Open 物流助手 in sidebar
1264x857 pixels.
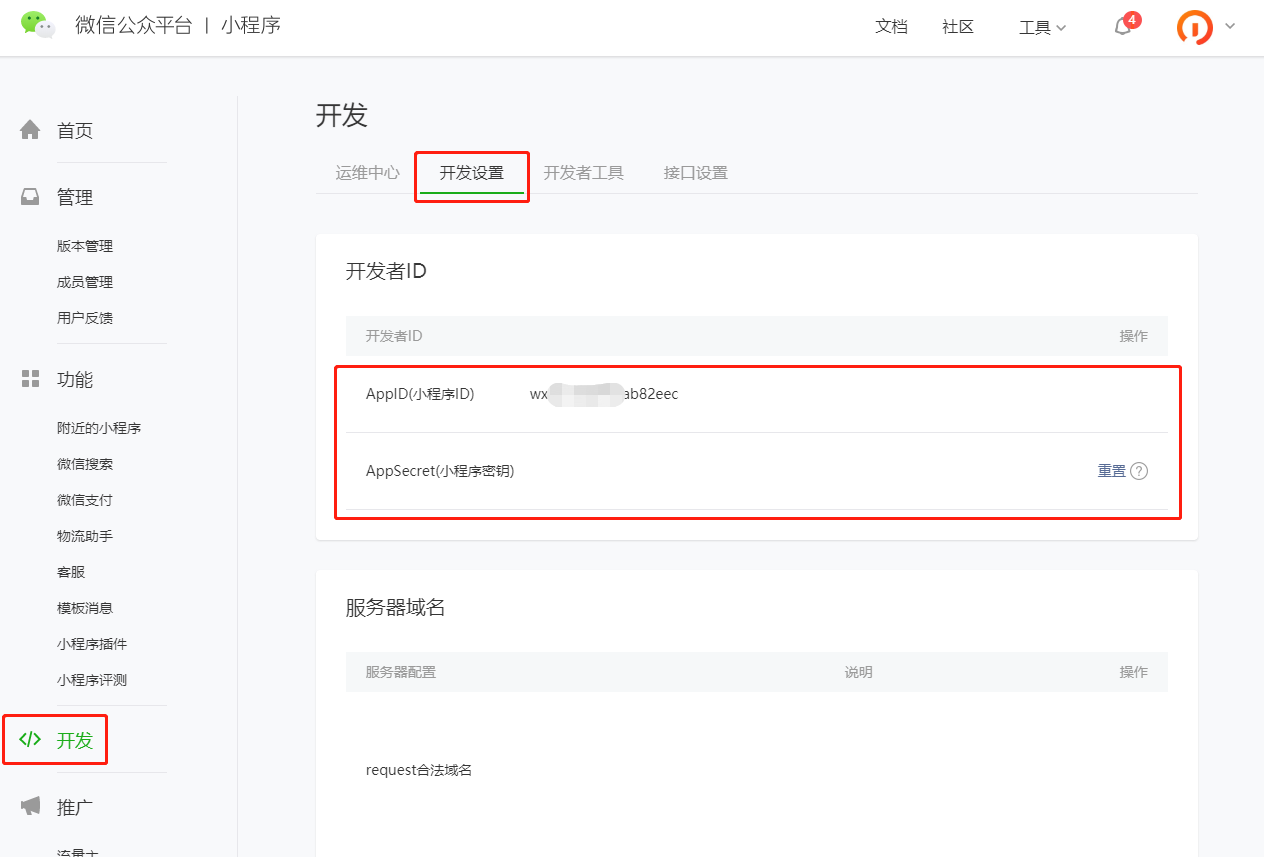tap(85, 536)
